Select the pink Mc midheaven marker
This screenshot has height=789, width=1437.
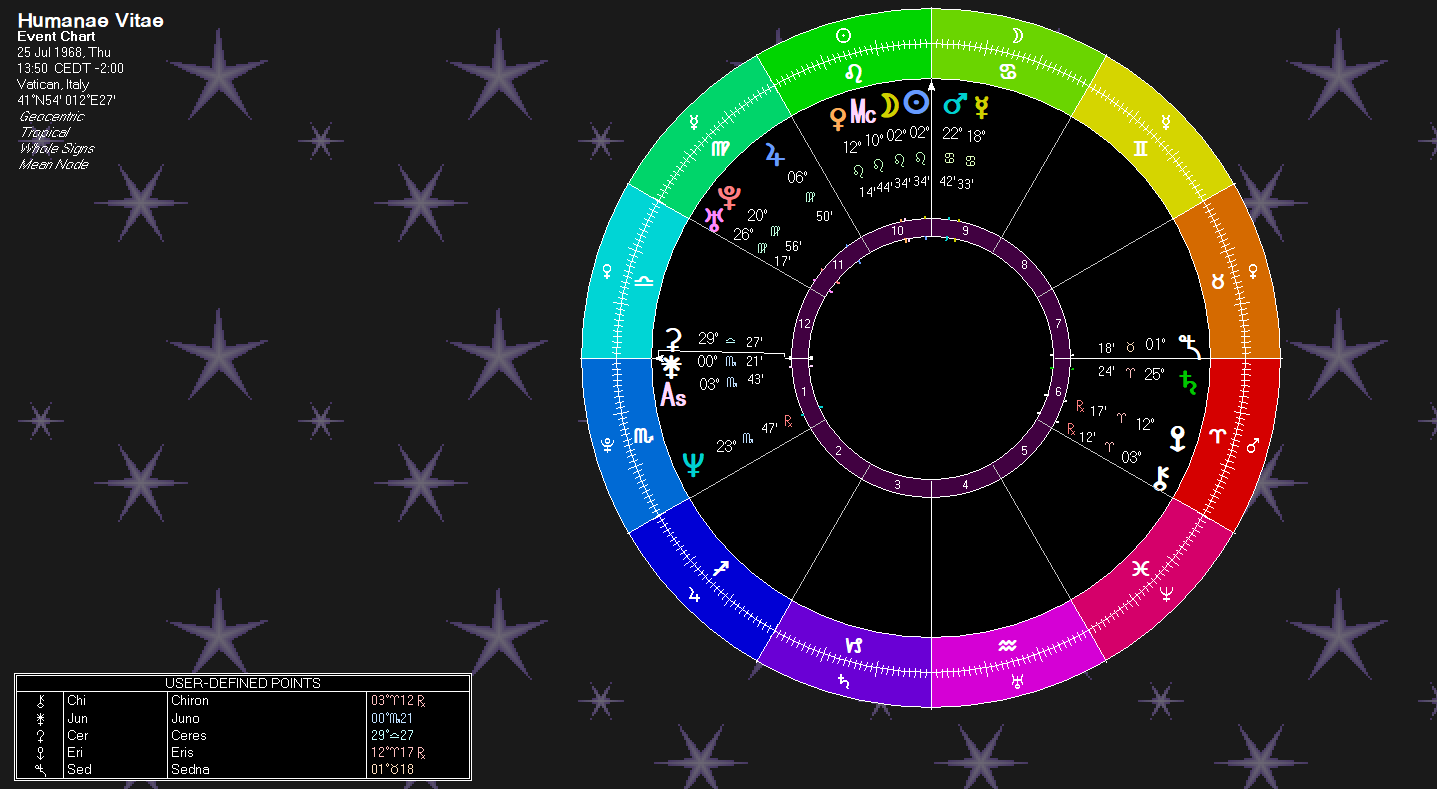click(863, 111)
